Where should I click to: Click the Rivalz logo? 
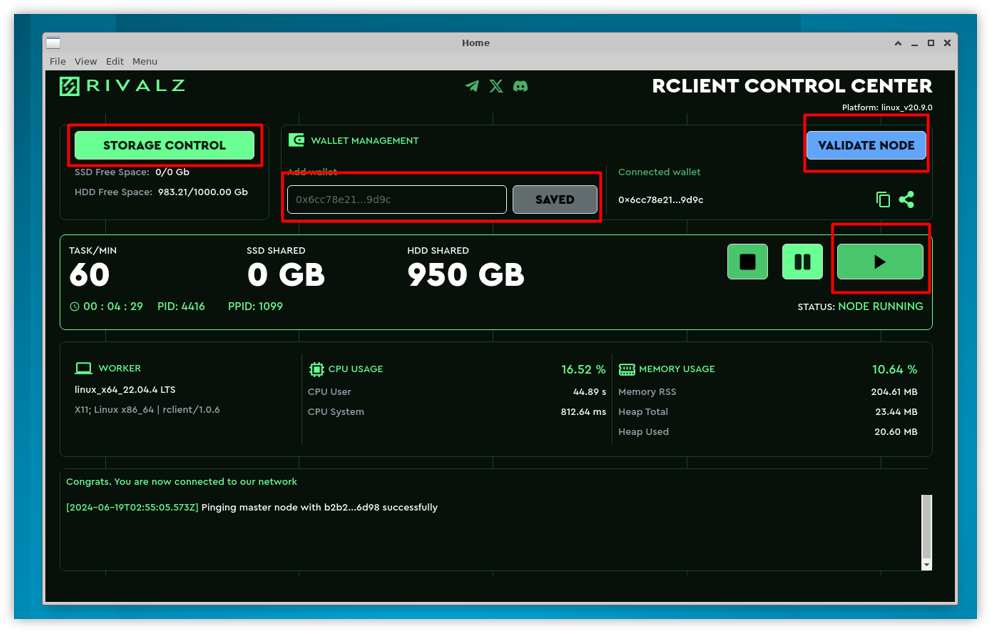point(122,86)
